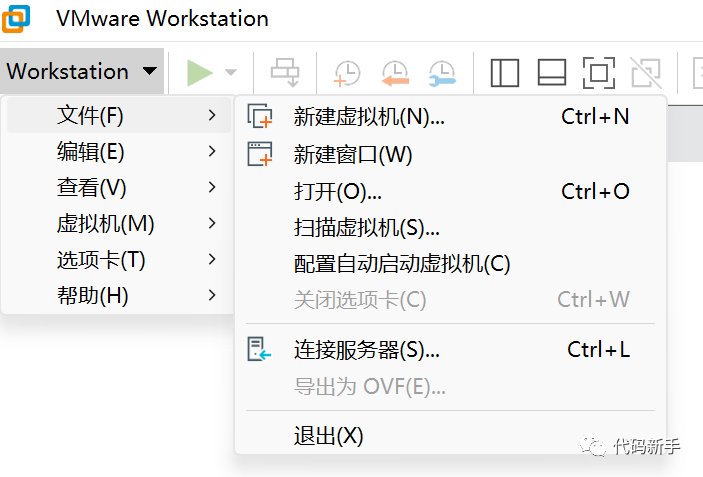Click the full screen mode icon
The height and width of the screenshot is (477, 703).
[599, 73]
